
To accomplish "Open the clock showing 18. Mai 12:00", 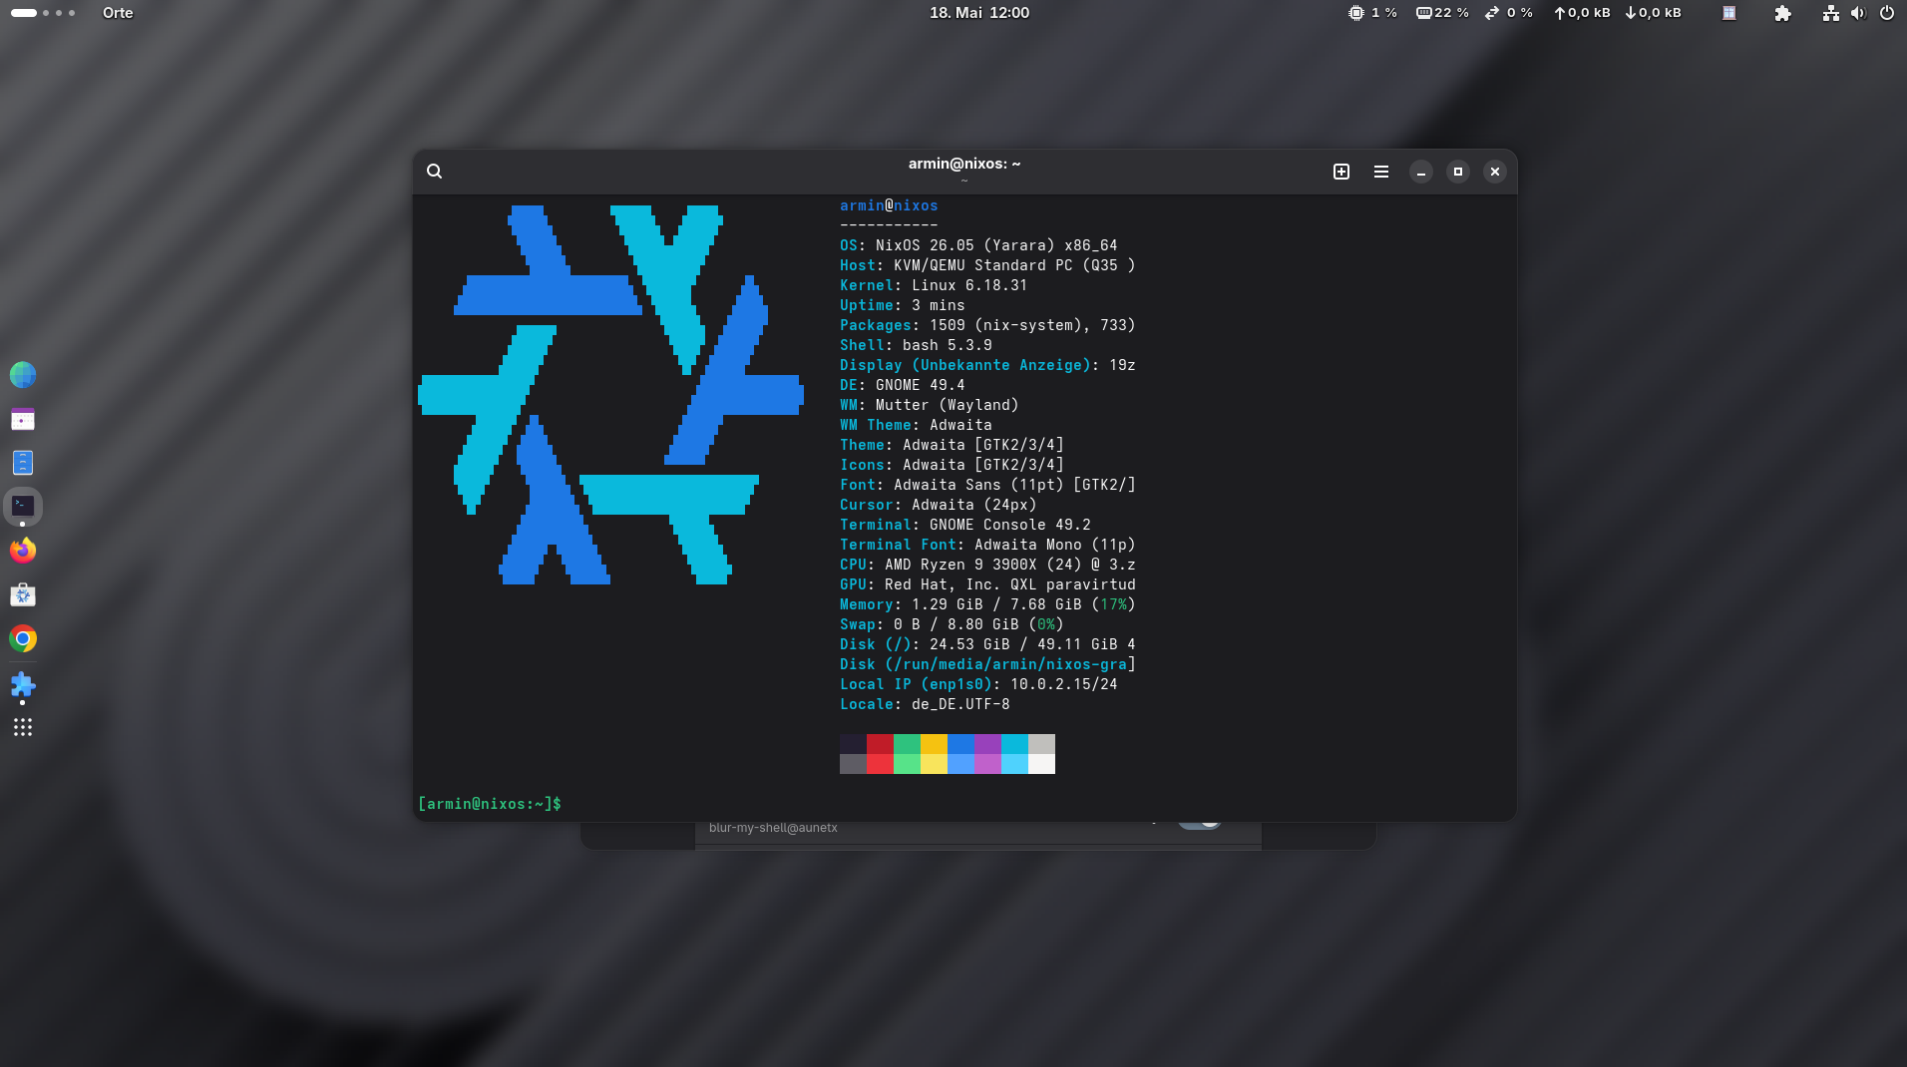I will (979, 13).
